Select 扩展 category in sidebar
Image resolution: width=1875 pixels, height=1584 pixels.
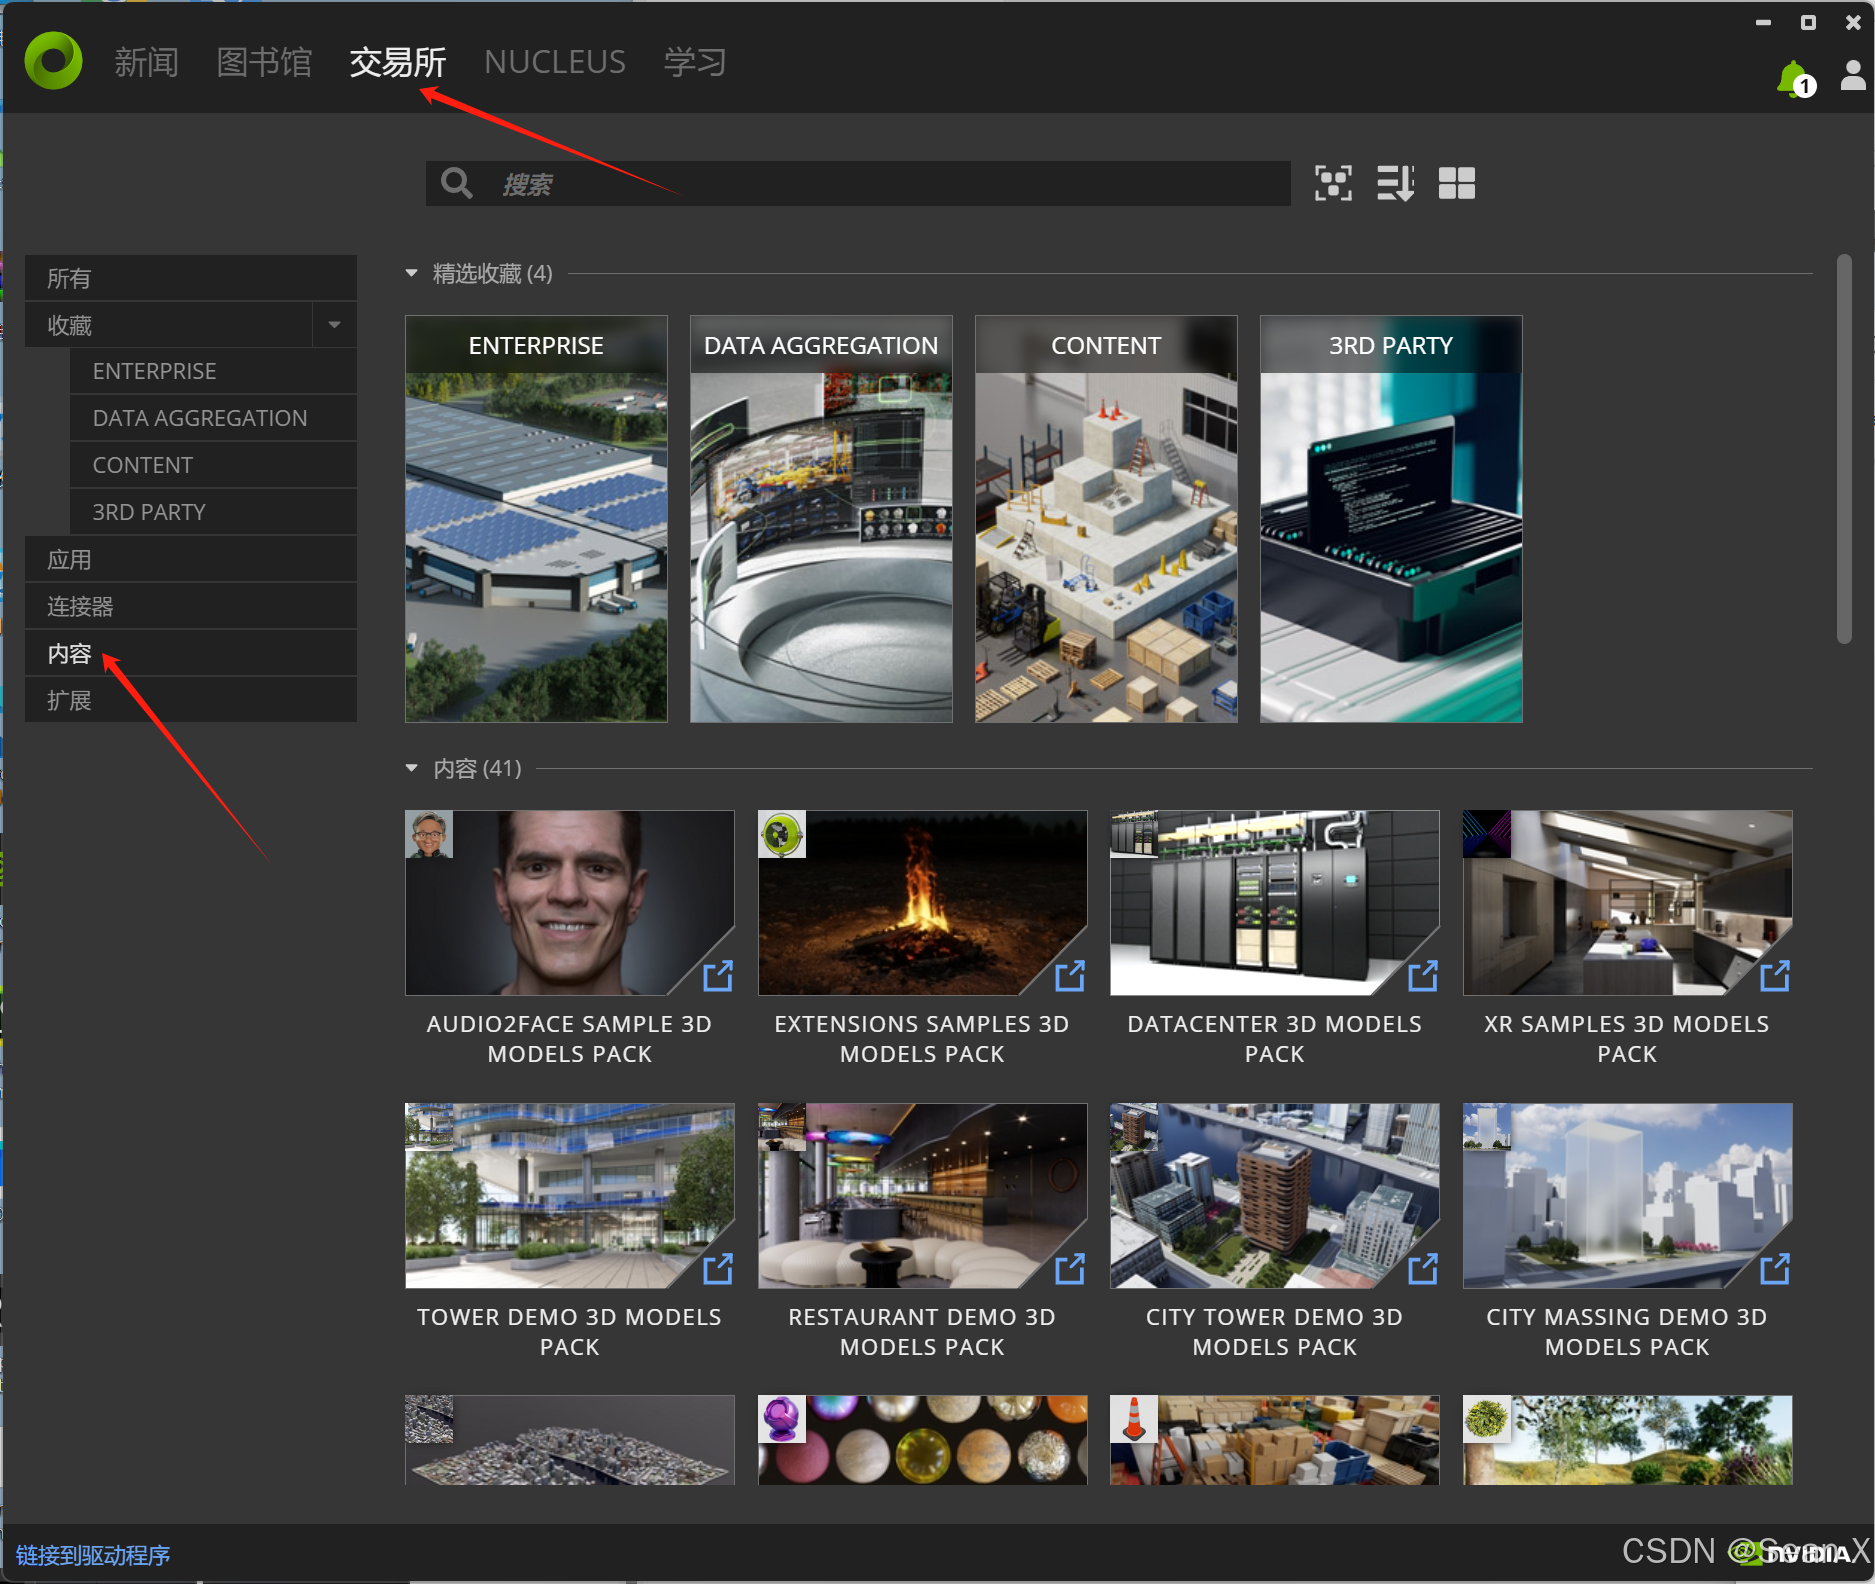tap(191, 700)
